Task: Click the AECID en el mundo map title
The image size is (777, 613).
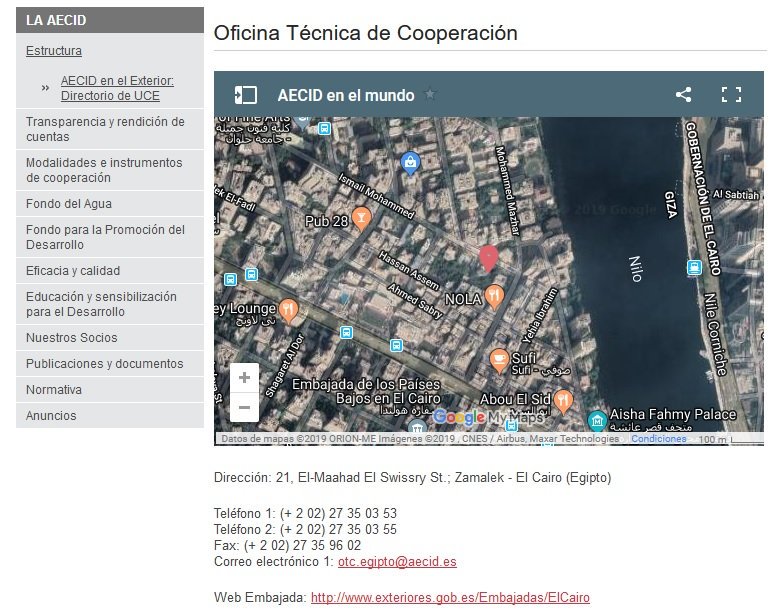Action: pyautogui.click(x=346, y=95)
